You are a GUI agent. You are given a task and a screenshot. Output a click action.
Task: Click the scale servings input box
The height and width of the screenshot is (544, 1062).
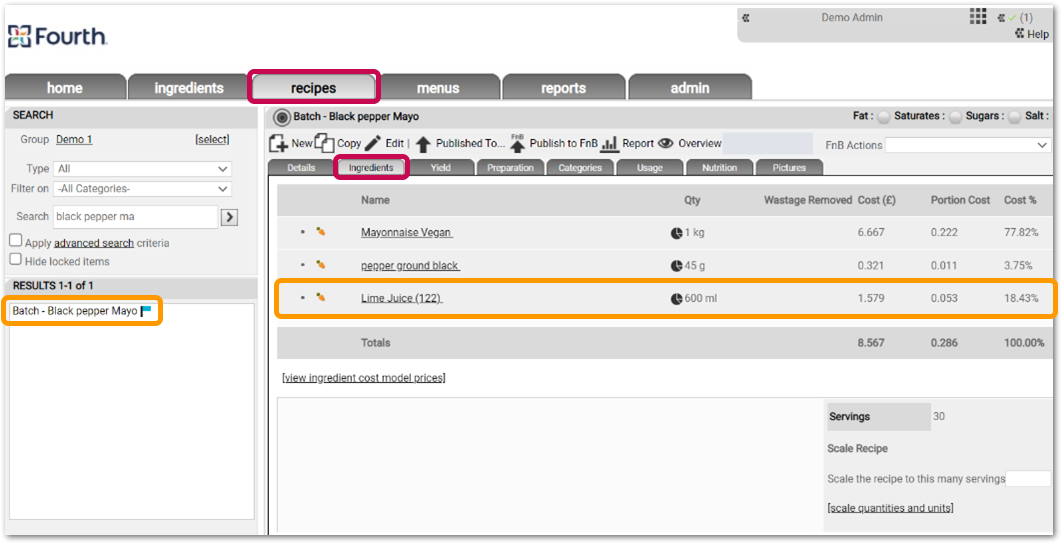(x=1028, y=478)
